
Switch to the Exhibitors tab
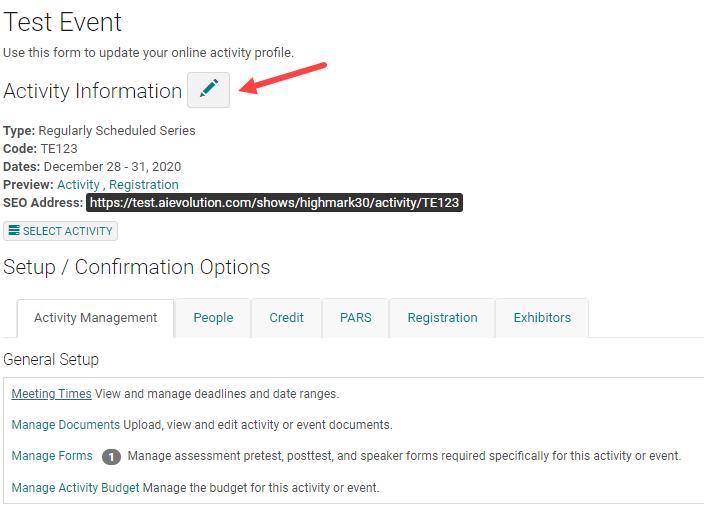tap(542, 318)
